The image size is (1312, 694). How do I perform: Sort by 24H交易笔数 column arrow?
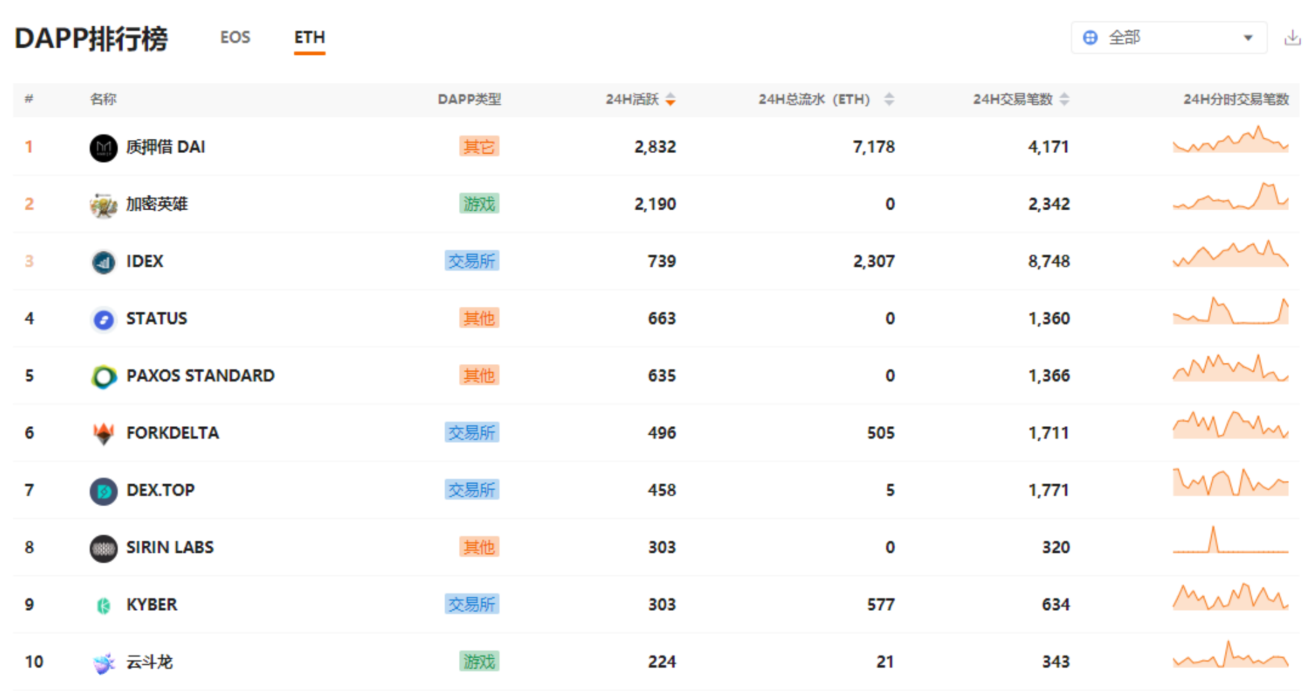click(x=1064, y=100)
